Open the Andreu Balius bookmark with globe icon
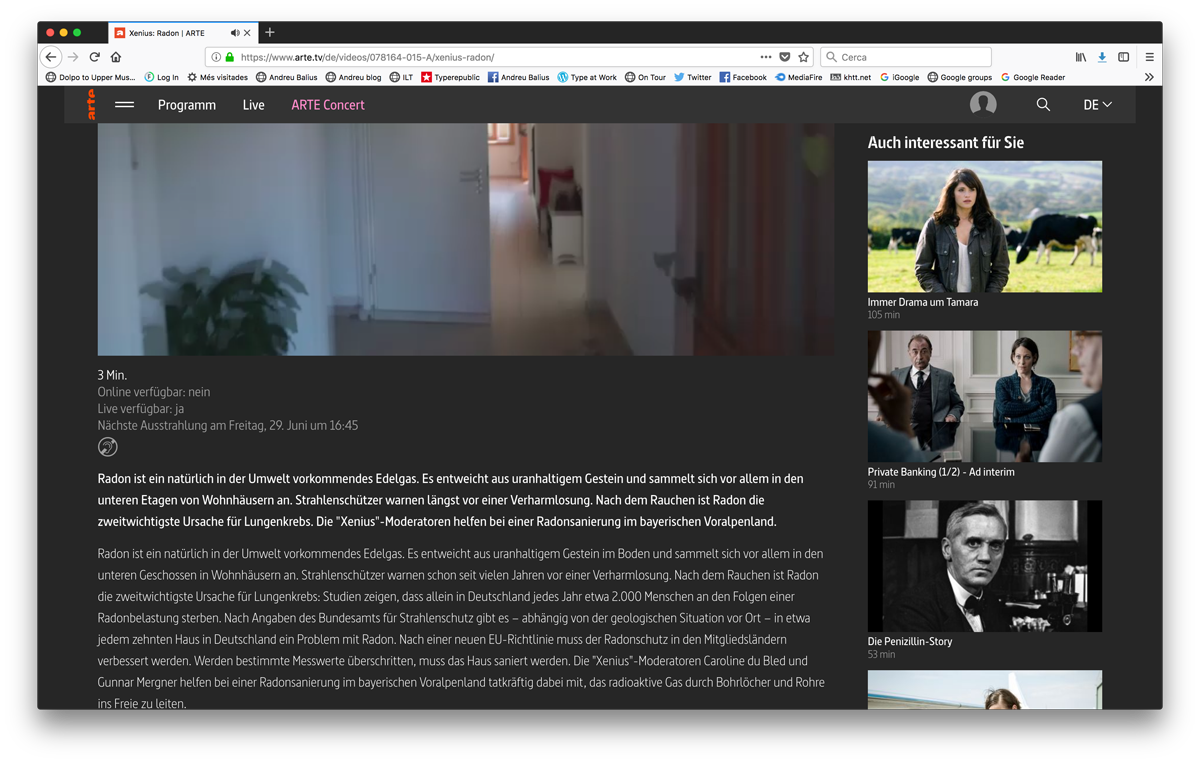1200x763 pixels. [286, 77]
